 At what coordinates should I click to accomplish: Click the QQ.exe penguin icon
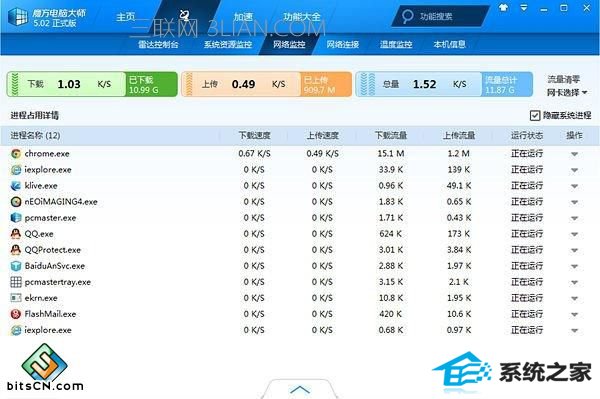[16, 234]
